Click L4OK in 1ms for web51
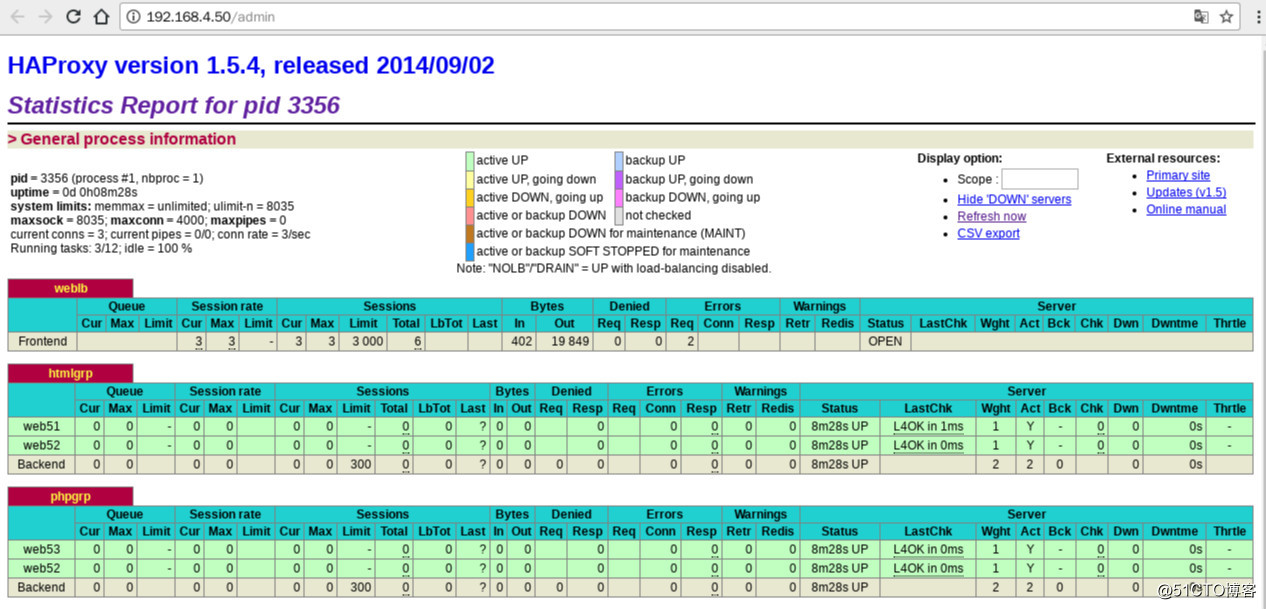 928,426
